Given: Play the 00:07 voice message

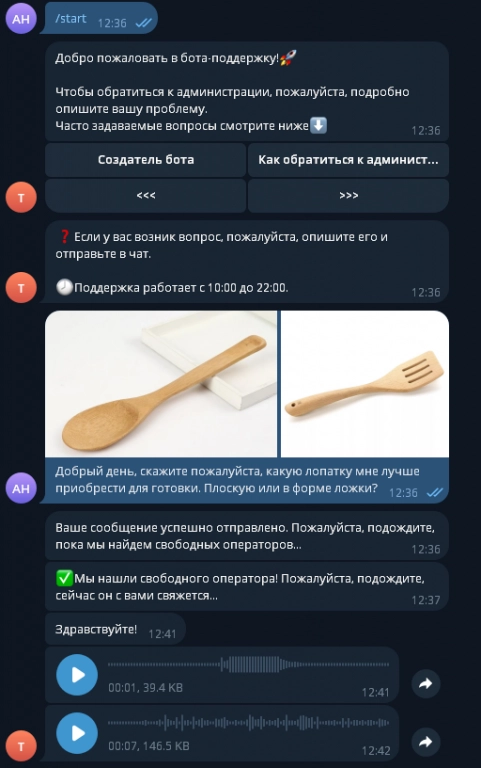Looking at the screenshot, I should [x=77, y=733].
